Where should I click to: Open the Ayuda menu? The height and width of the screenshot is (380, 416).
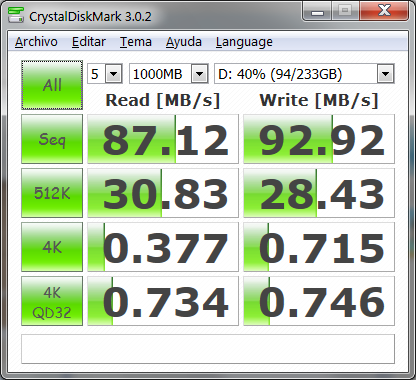(x=184, y=42)
